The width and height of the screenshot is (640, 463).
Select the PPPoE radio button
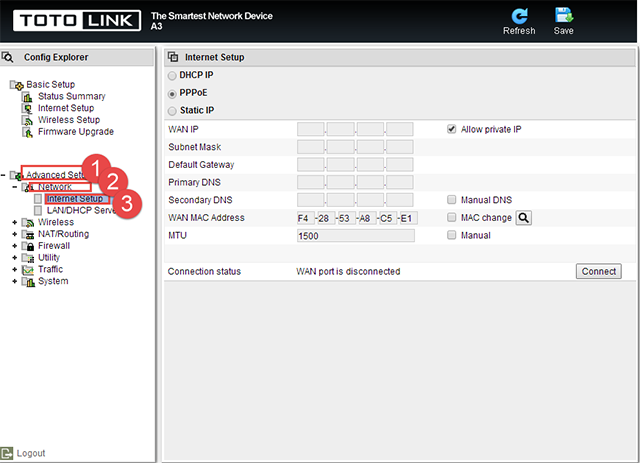(x=172, y=93)
